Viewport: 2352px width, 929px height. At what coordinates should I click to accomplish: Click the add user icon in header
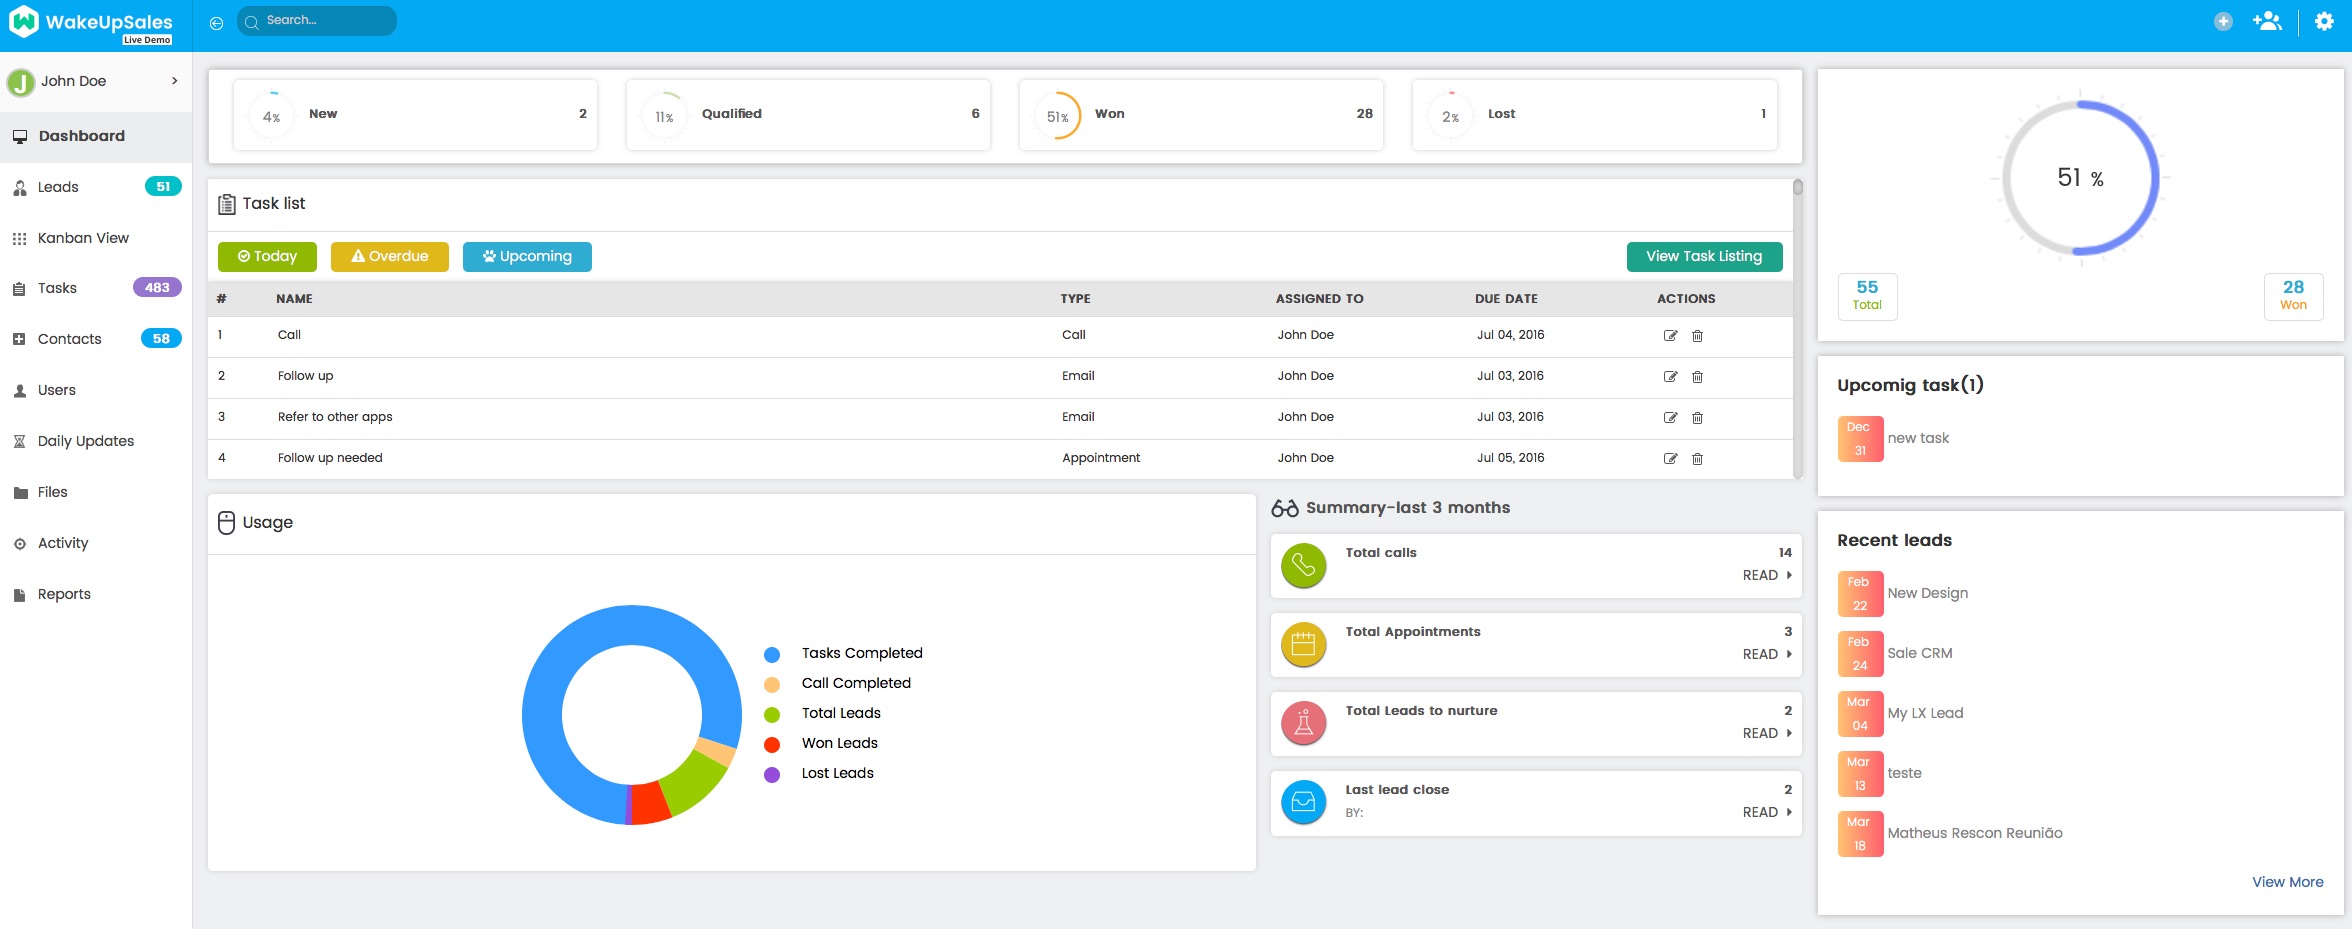click(x=2267, y=22)
